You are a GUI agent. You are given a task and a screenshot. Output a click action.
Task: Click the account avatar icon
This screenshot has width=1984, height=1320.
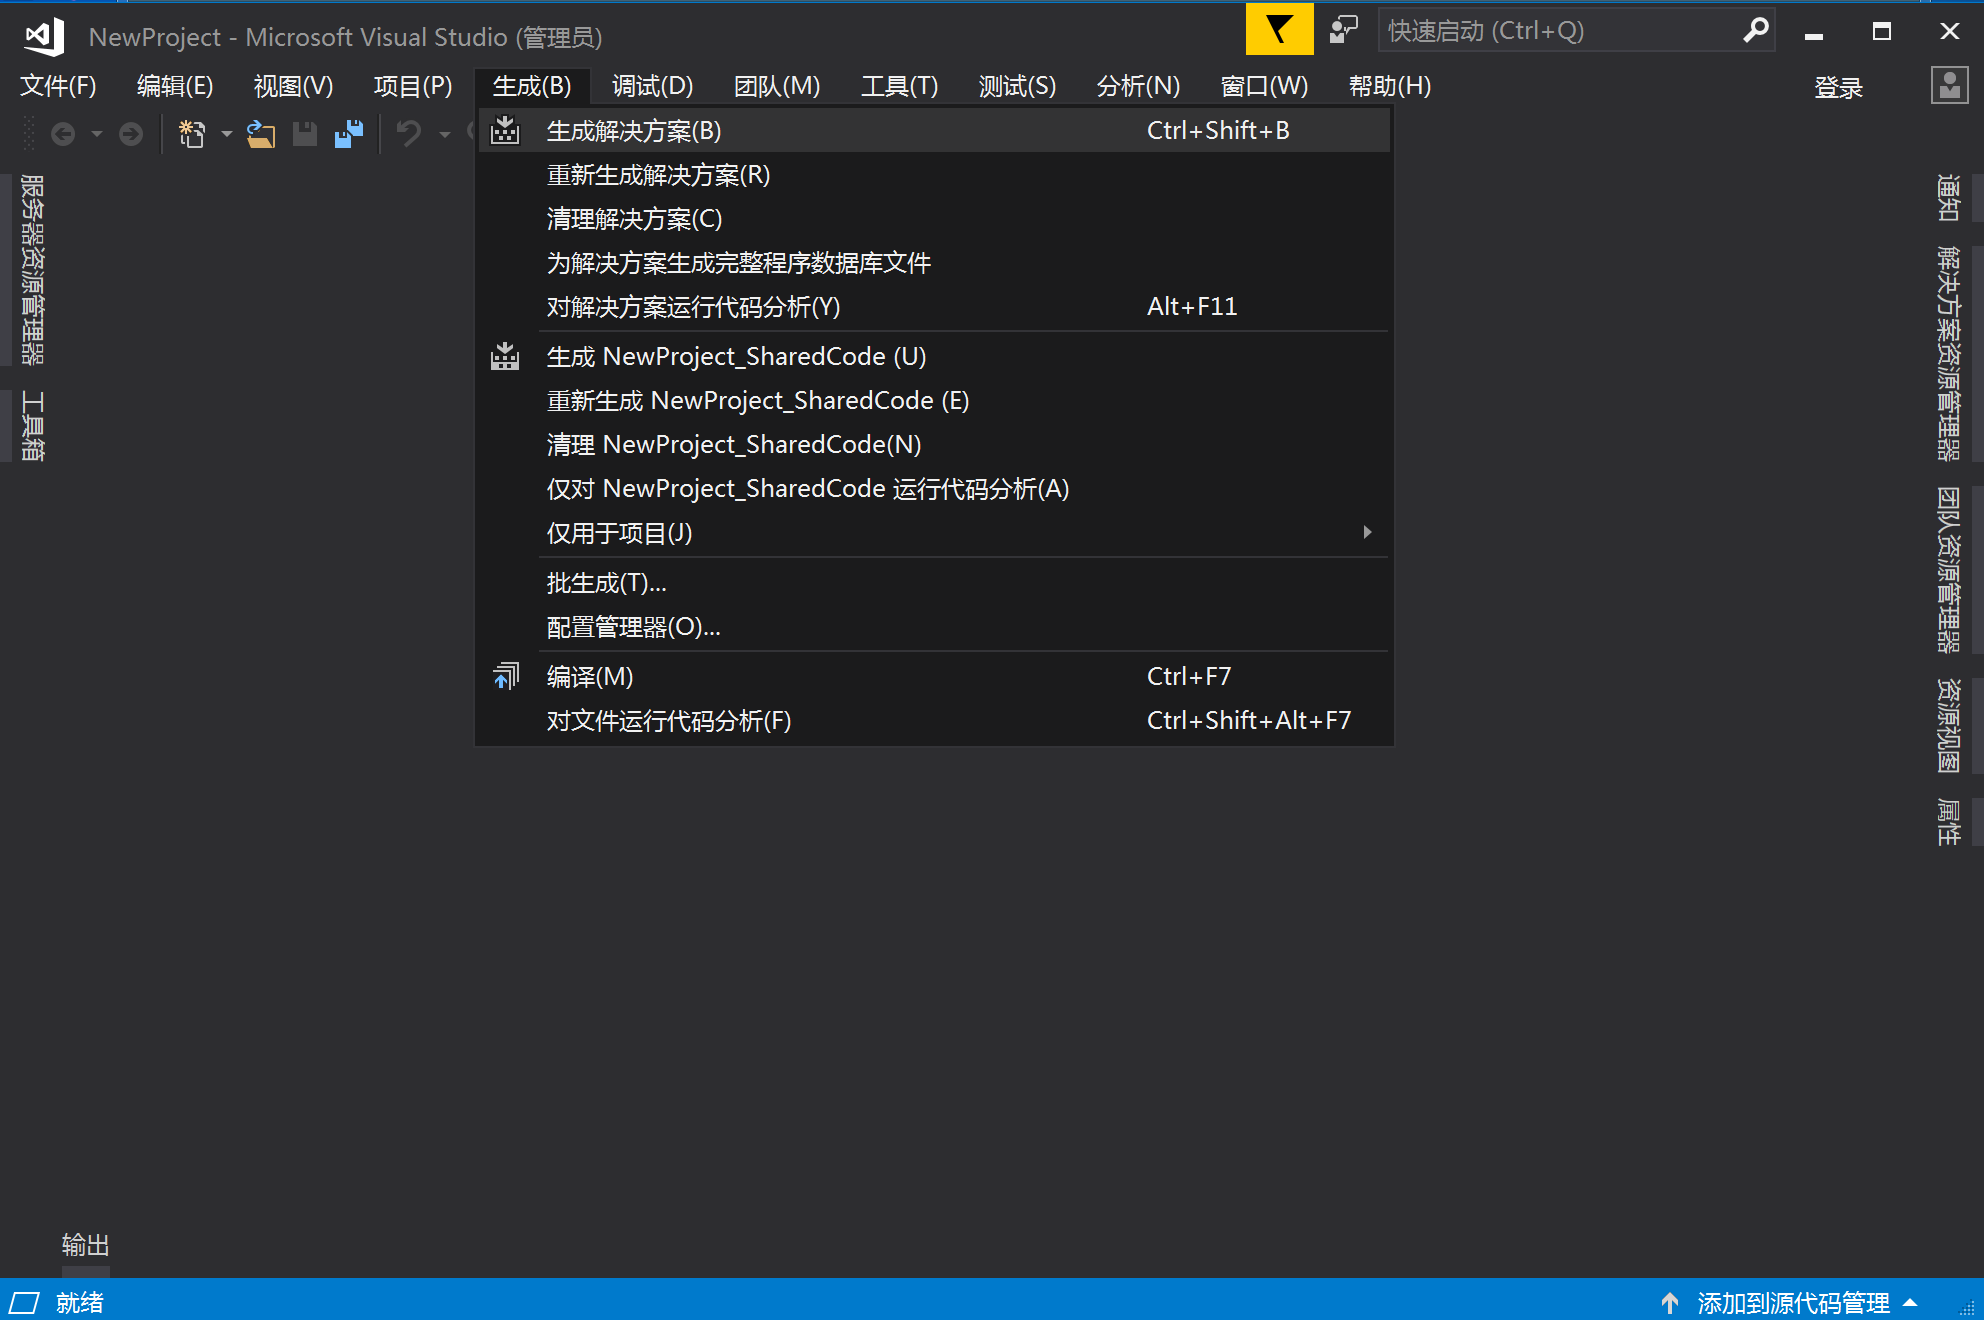pyautogui.click(x=1949, y=86)
